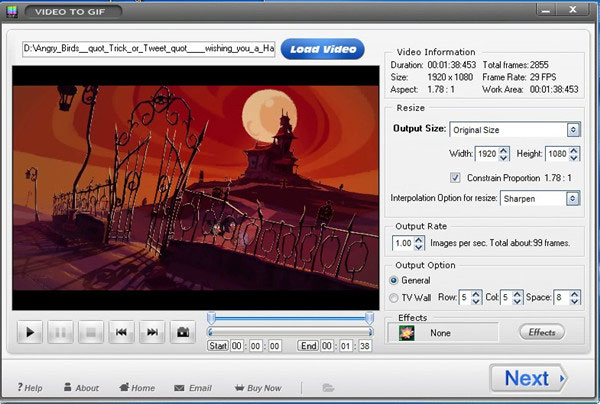Select the TV Wall output option
Image resolution: width=600 pixels, height=404 pixels.
pyautogui.click(x=393, y=298)
